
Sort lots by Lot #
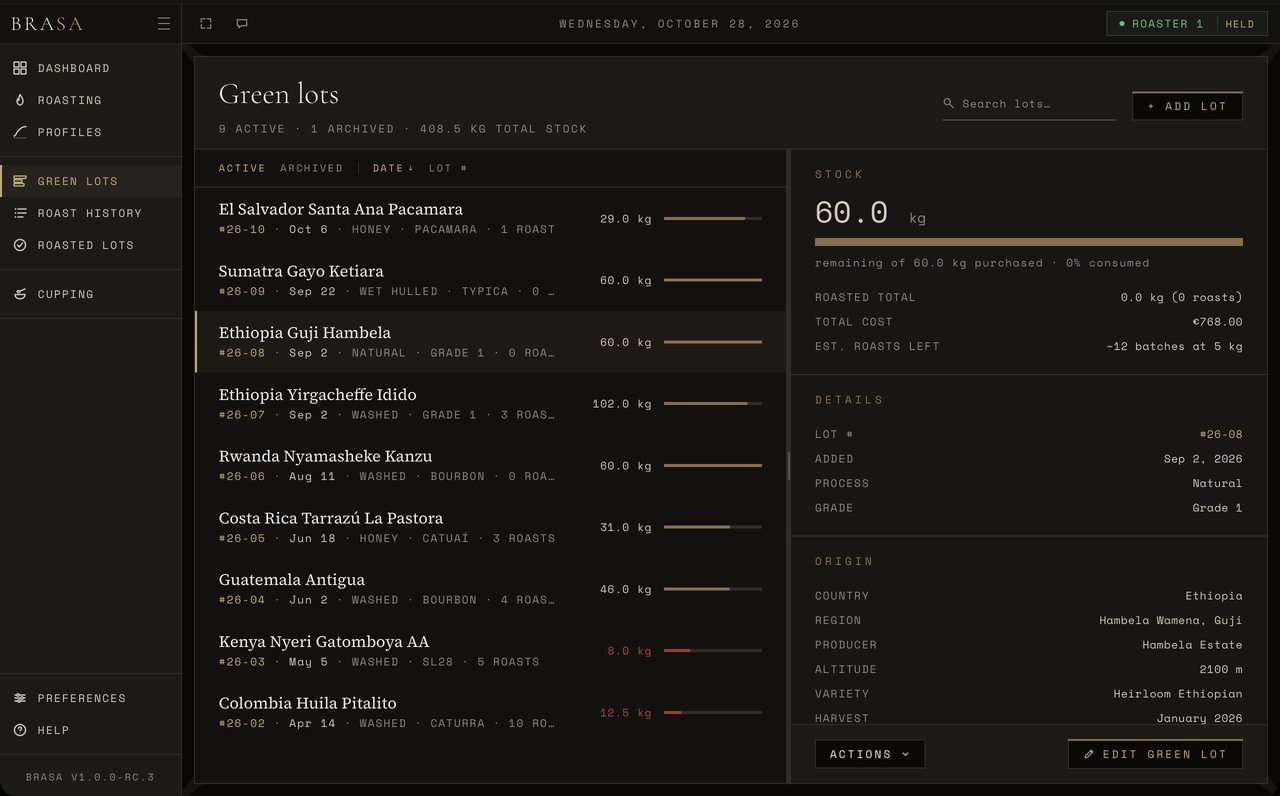point(448,168)
